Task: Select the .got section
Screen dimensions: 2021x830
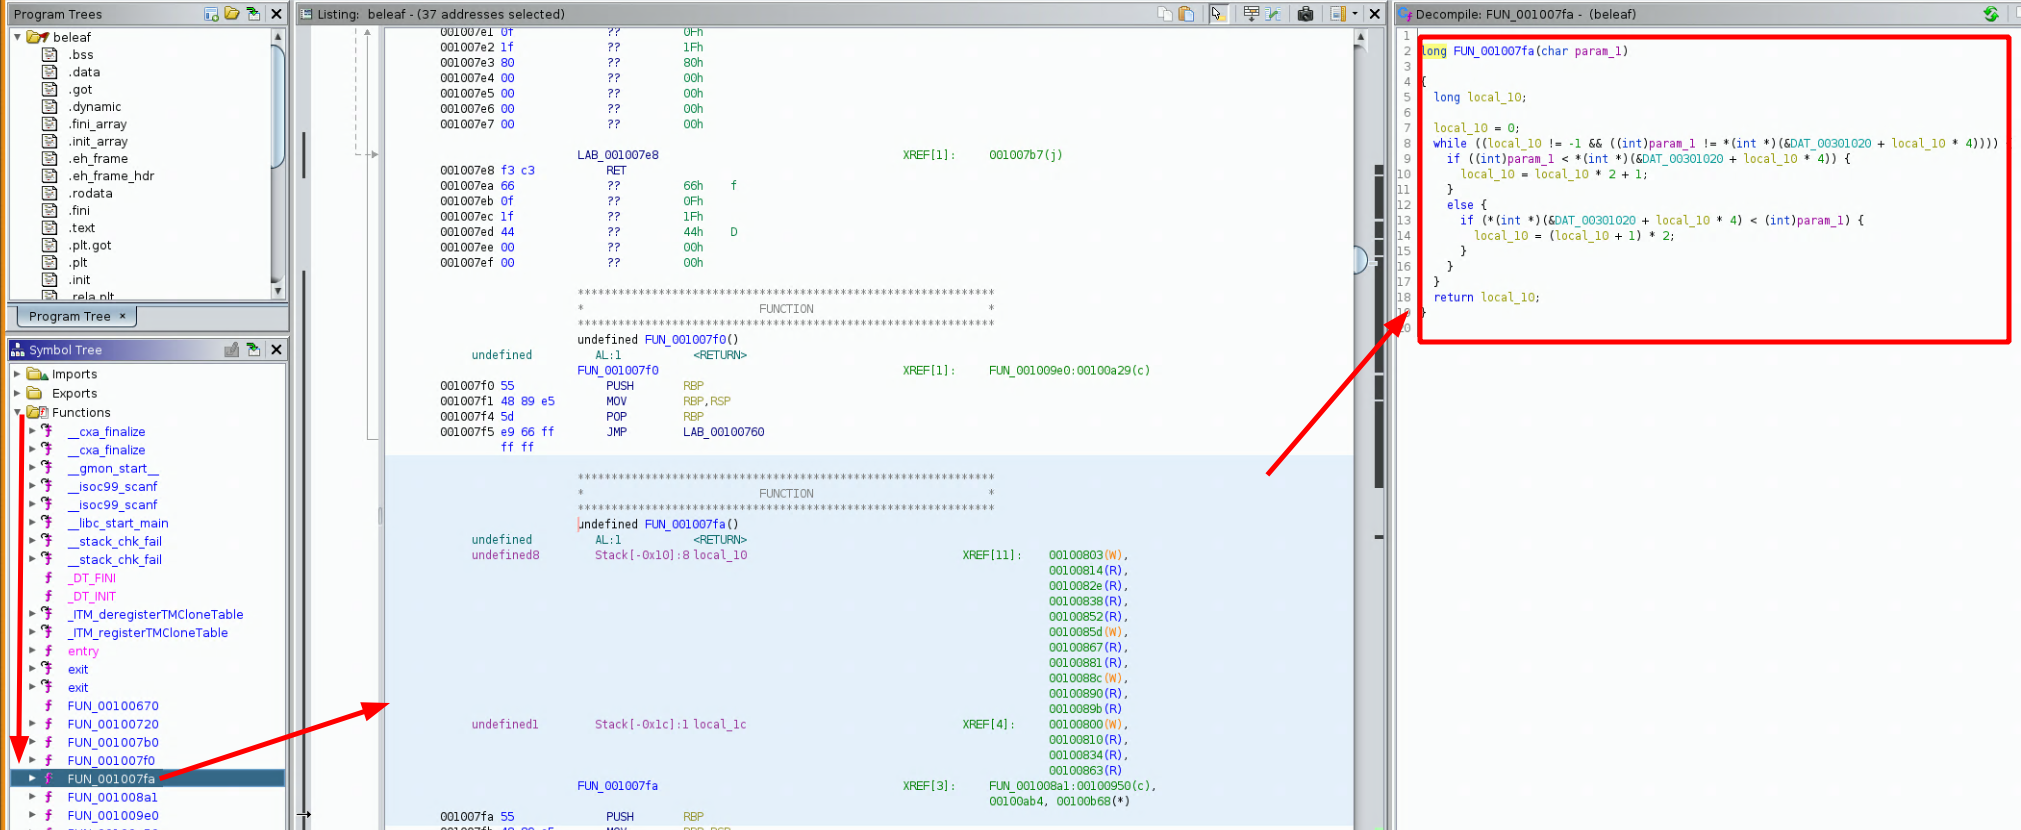Action: (x=80, y=90)
